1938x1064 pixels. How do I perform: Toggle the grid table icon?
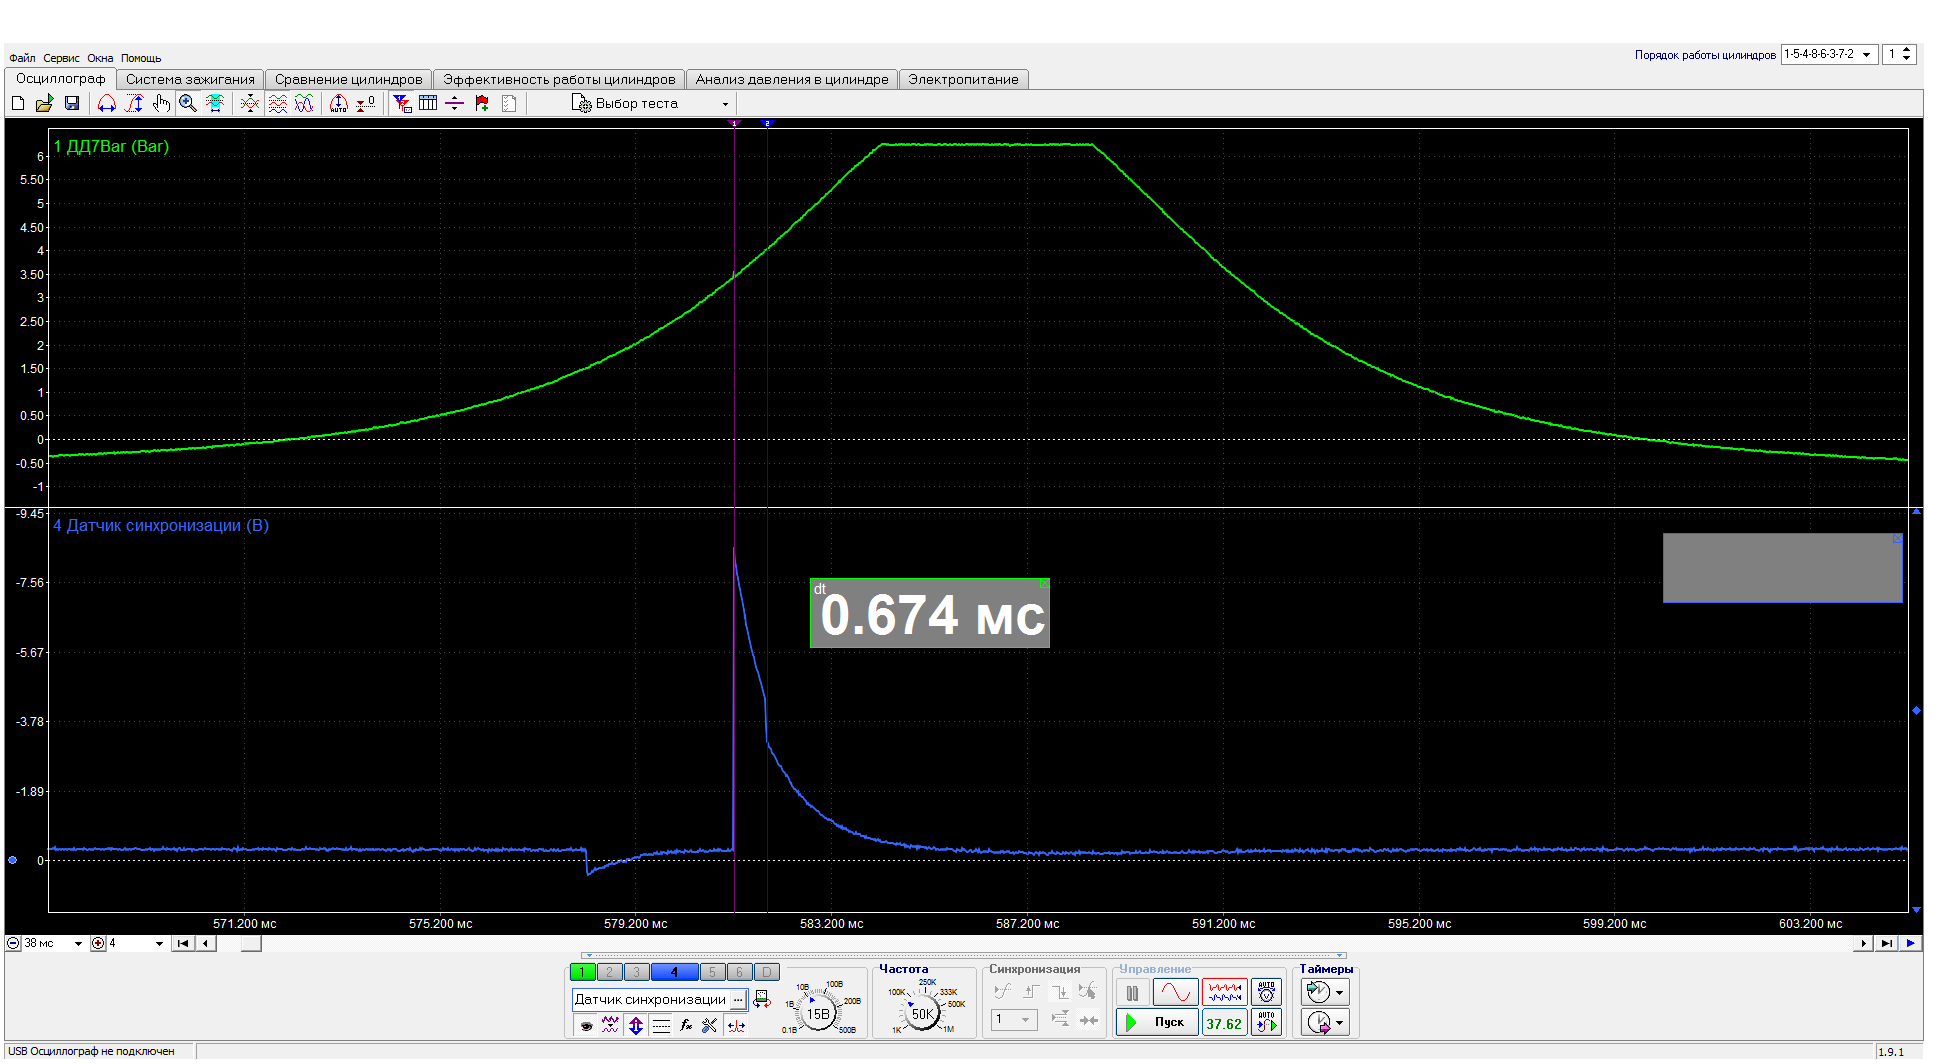click(x=428, y=103)
